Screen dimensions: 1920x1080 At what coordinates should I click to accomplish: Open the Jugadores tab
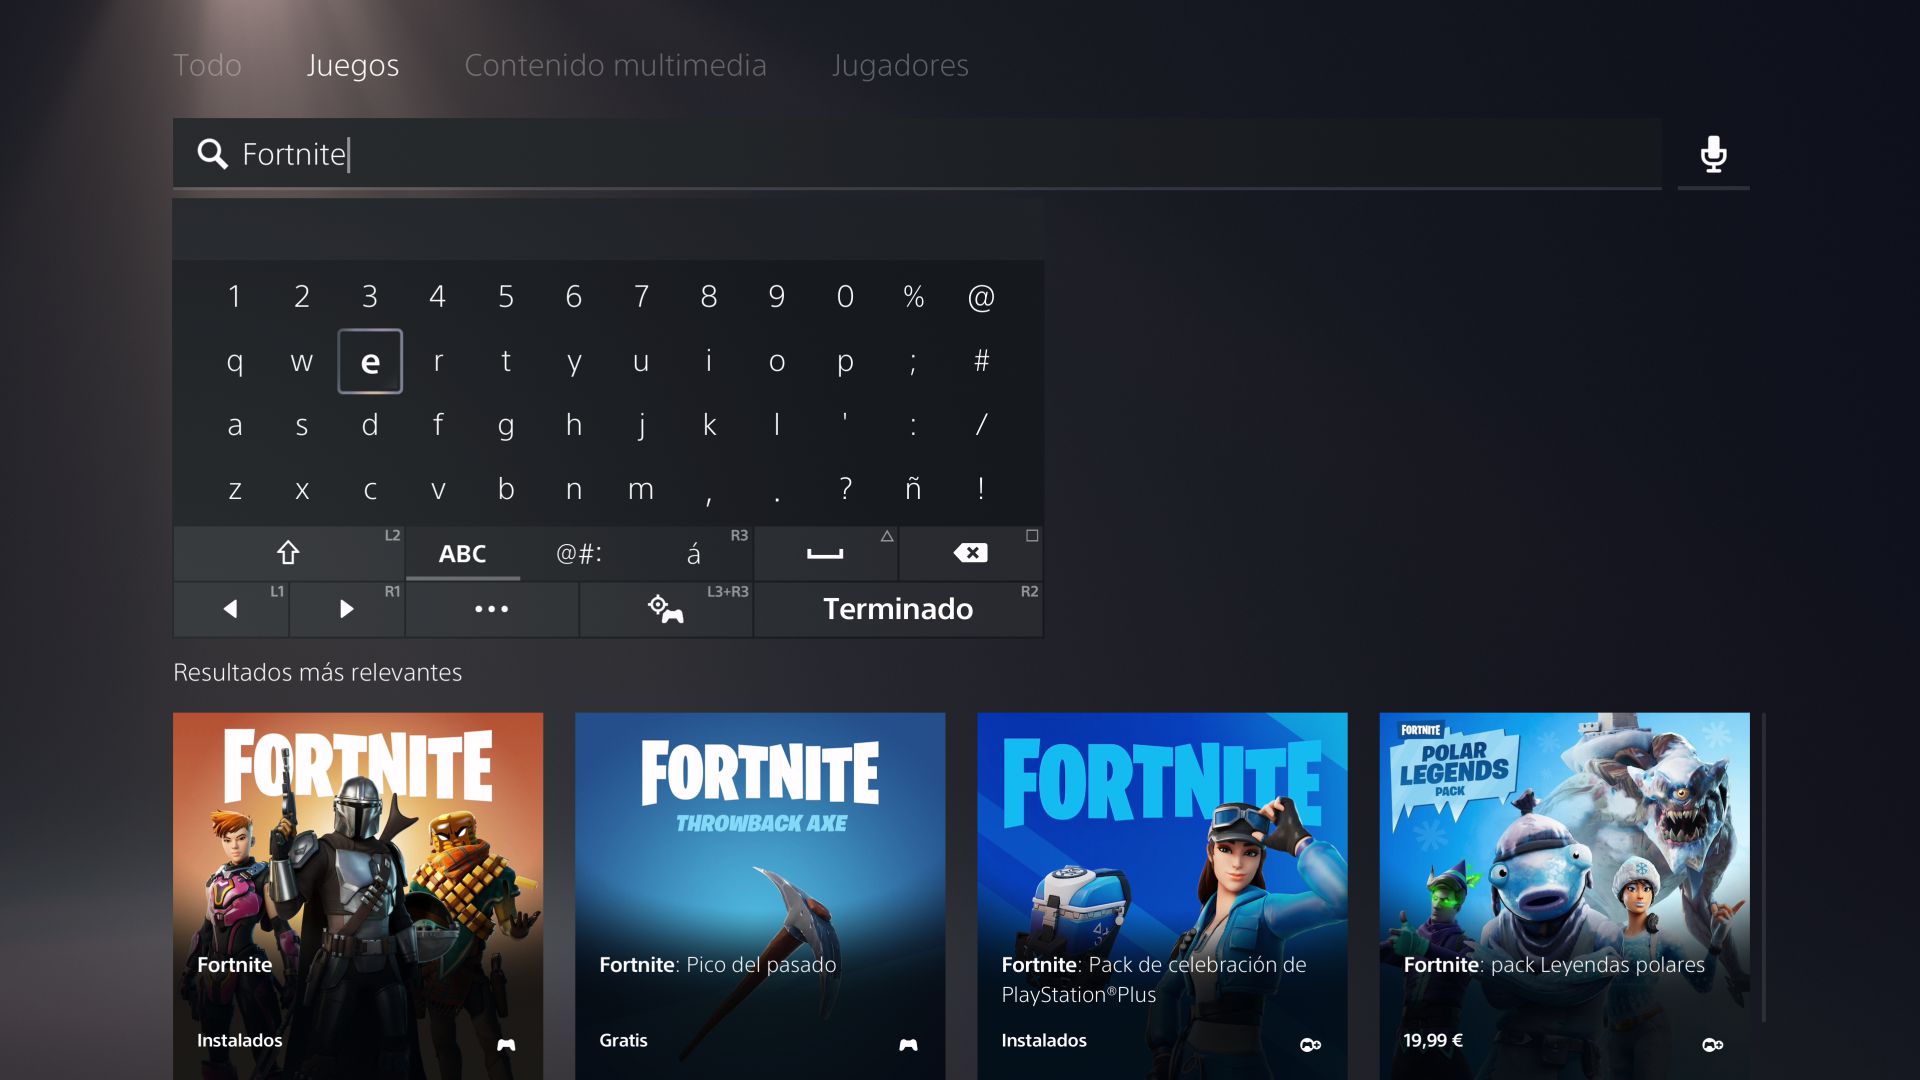pyautogui.click(x=900, y=65)
